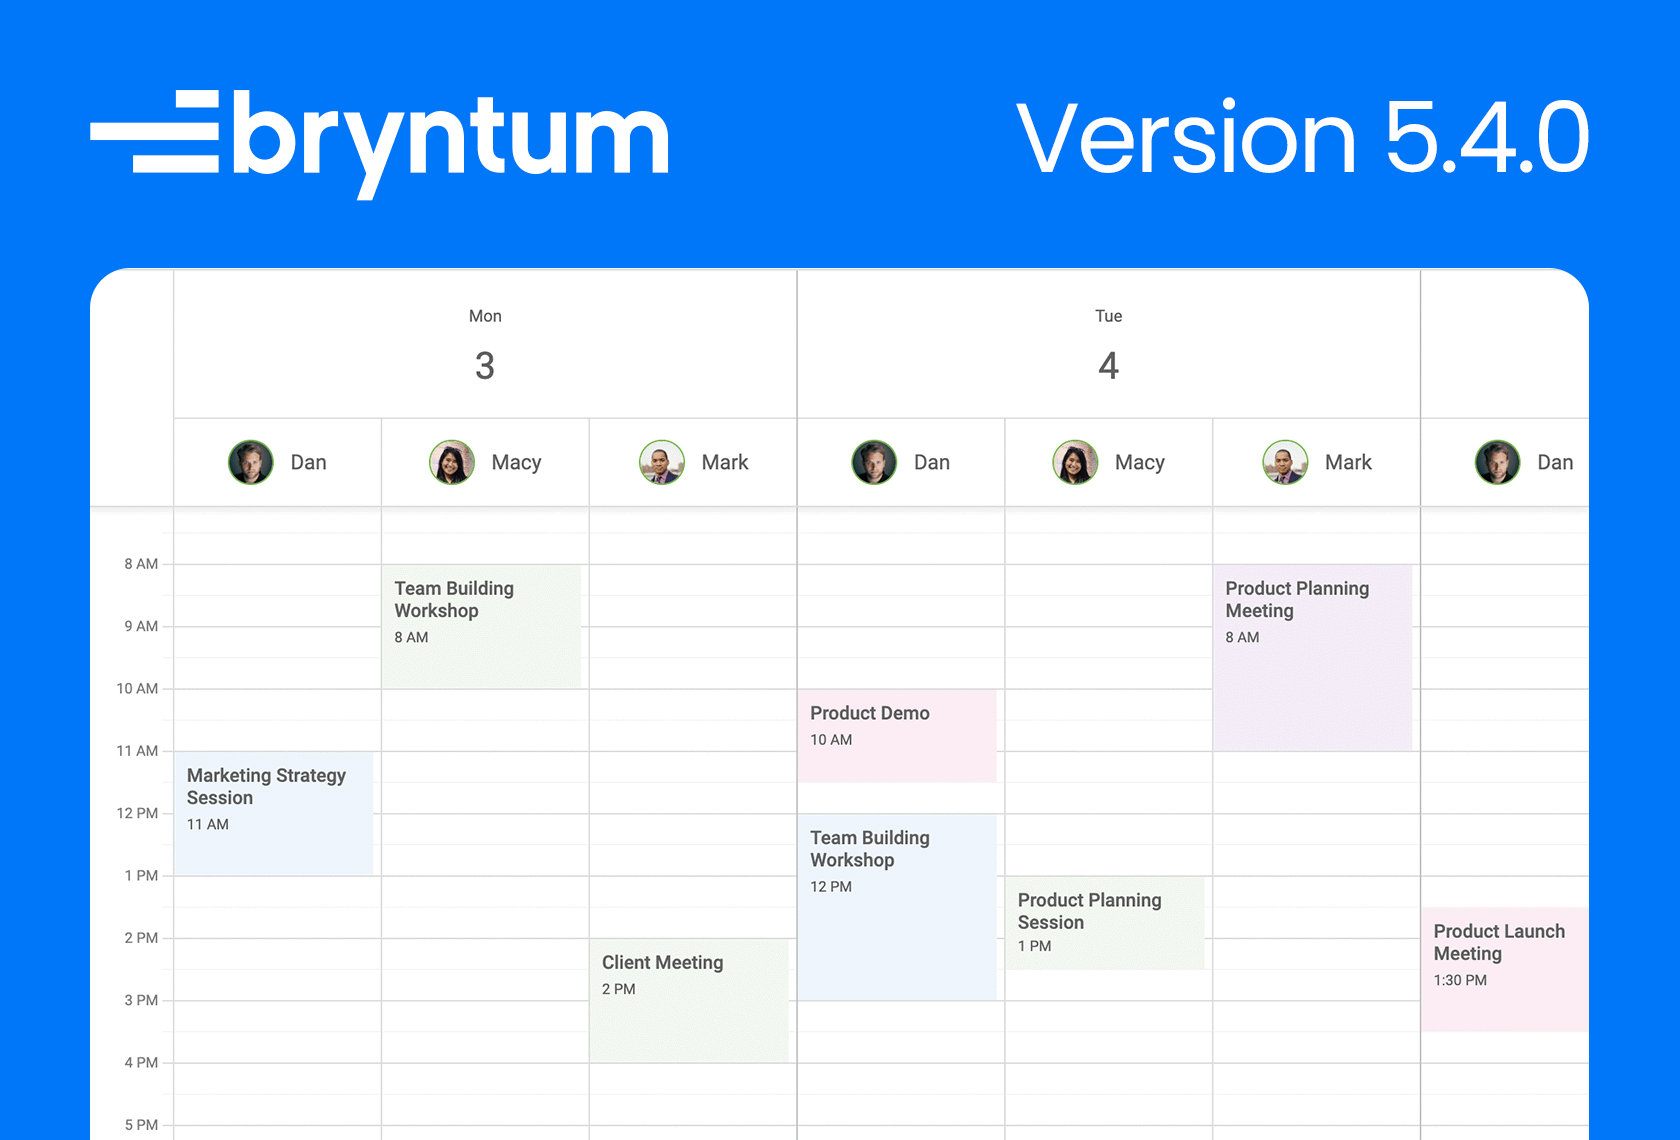Click Dan's avatar under Tuesday 4
1680x1140 pixels.
coord(874,462)
